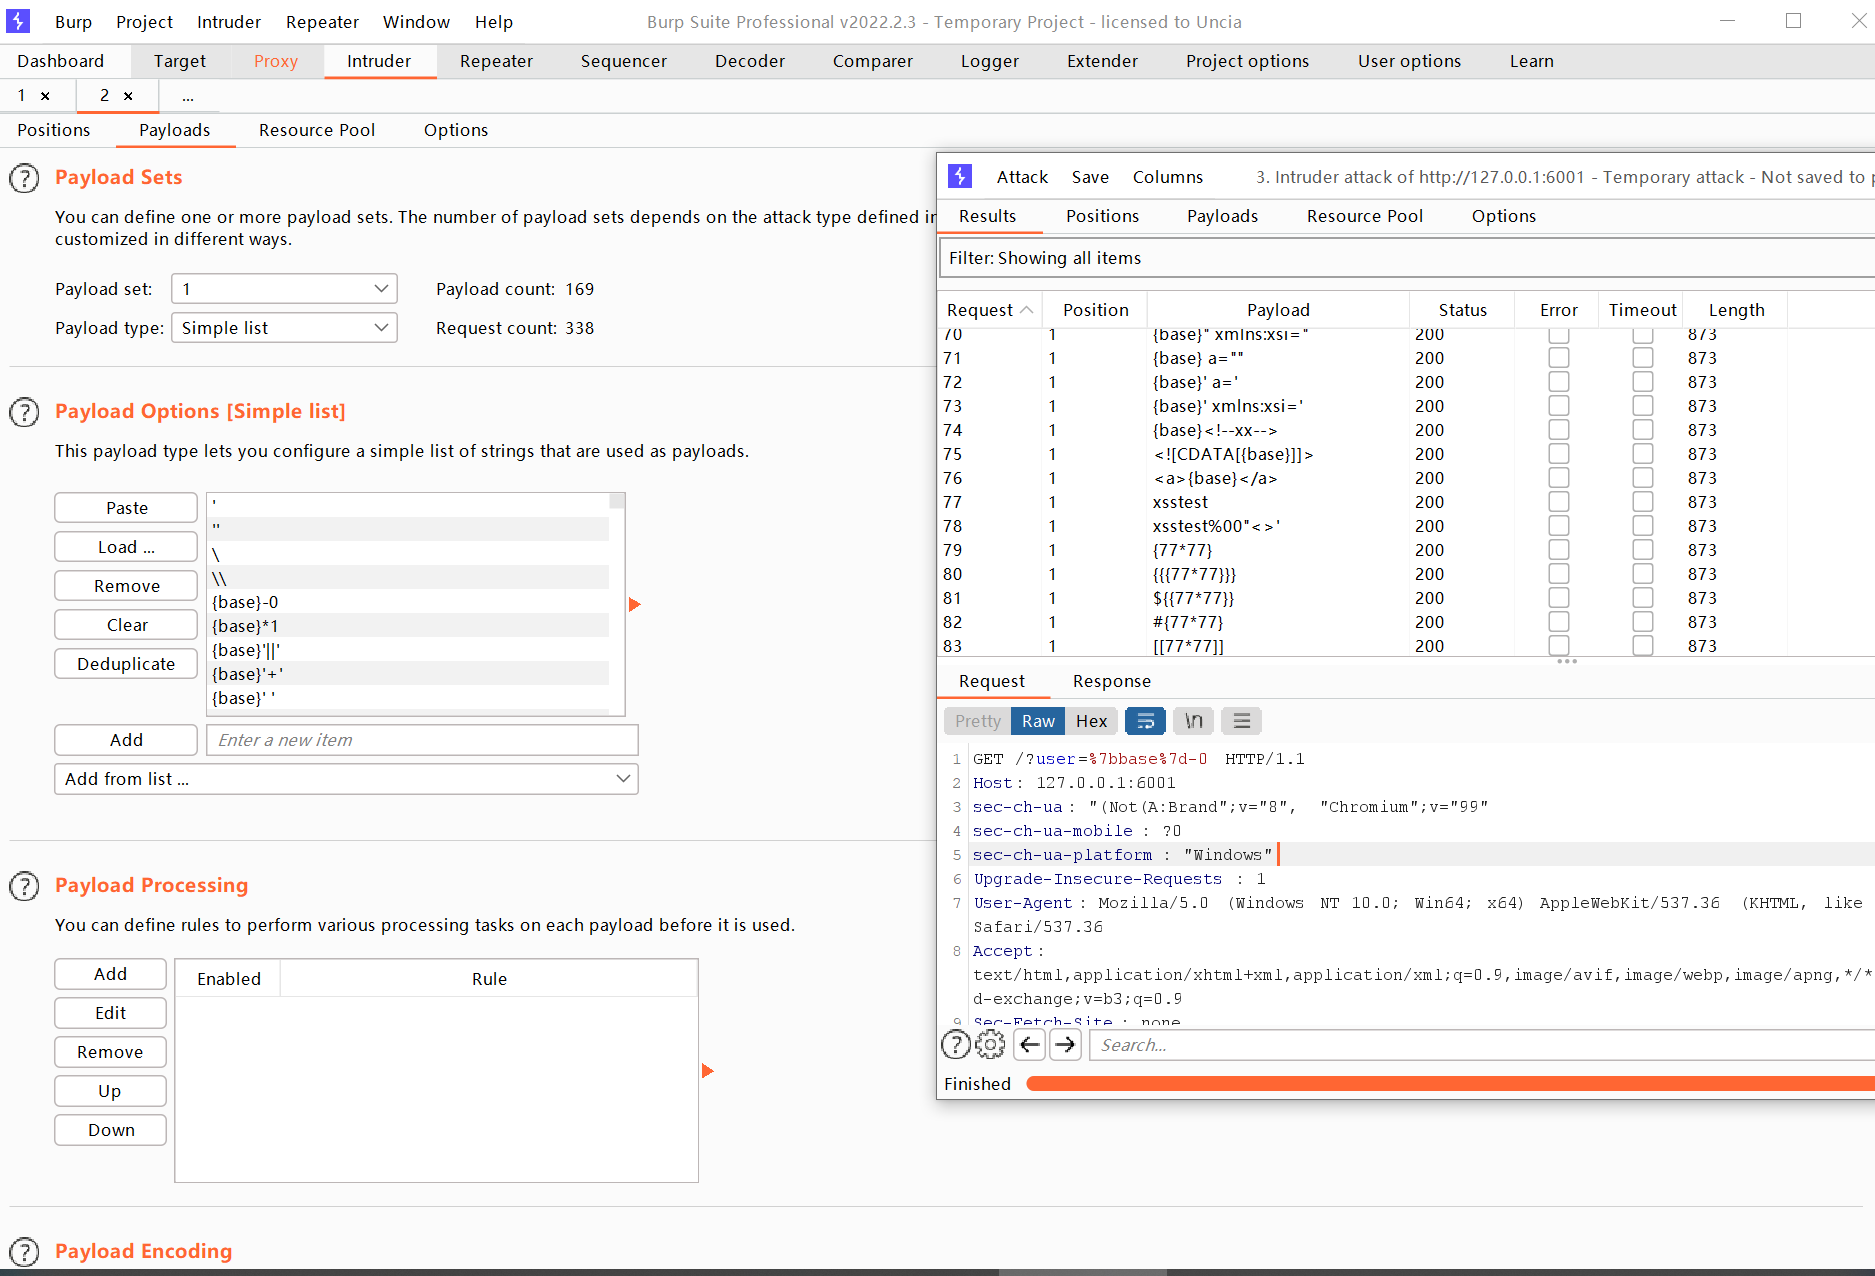Viewport: 1875px width, 1276px height.
Task: Open Payload Encoding help question mark icon
Action: [24, 1252]
